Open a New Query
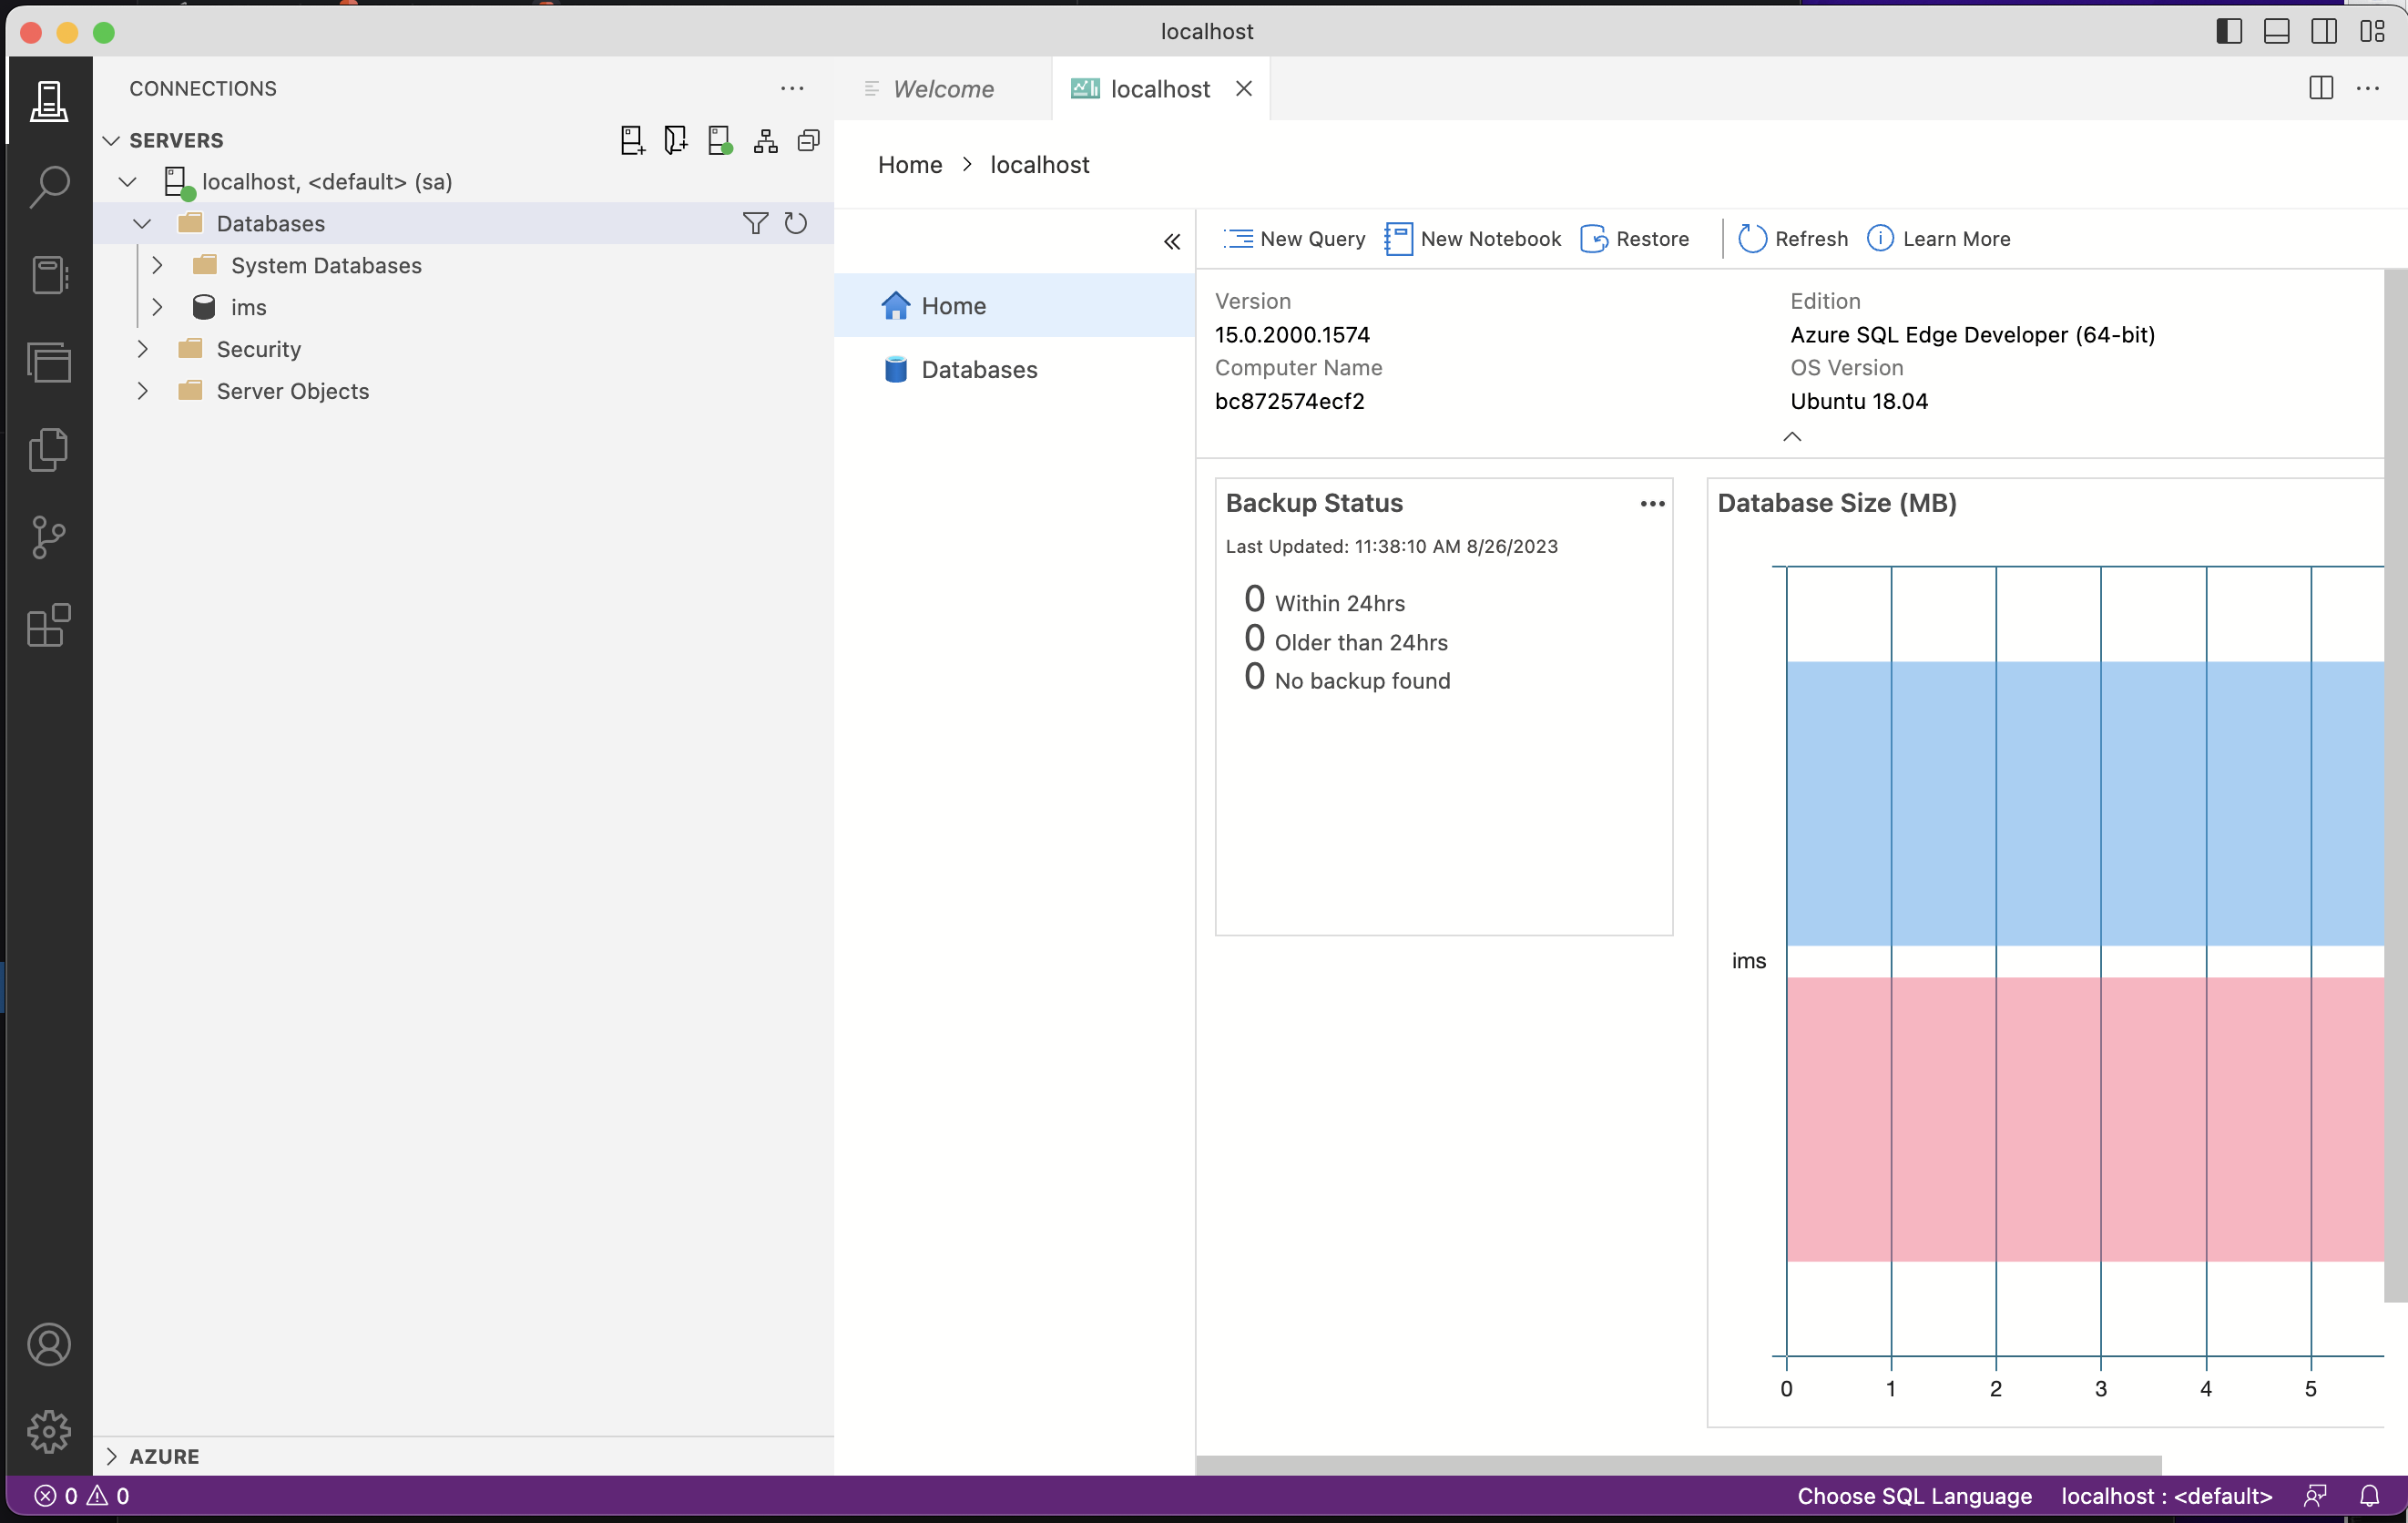Viewport: 2408px width, 1523px height. pyautogui.click(x=1293, y=239)
